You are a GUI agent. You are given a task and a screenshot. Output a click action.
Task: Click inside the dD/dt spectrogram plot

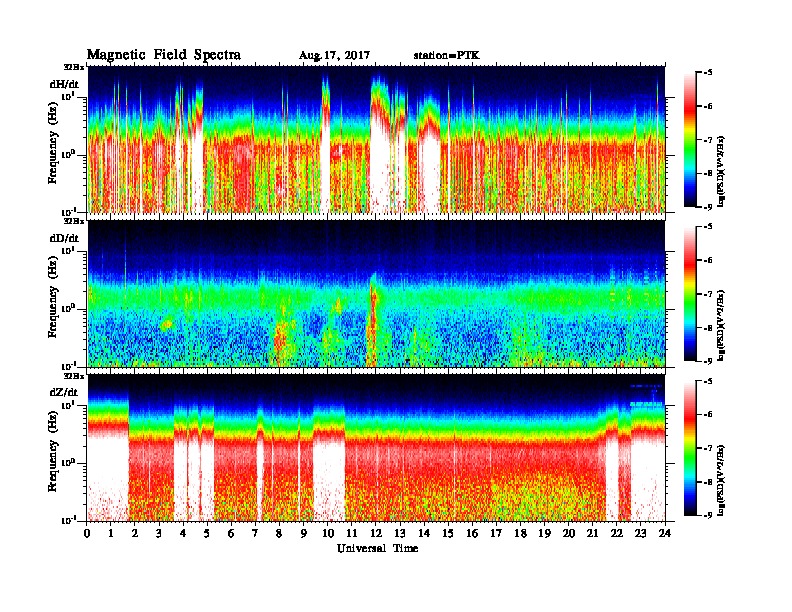tap(376, 294)
